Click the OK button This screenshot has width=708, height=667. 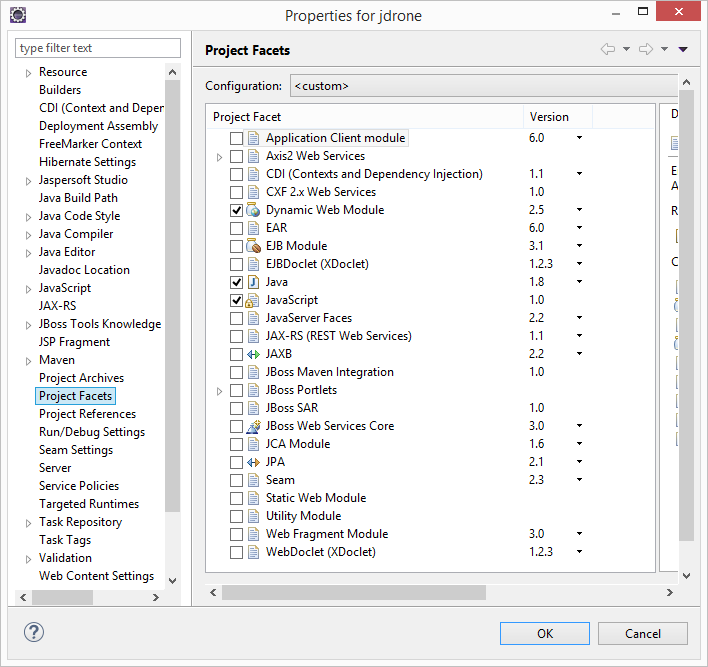click(x=545, y=634)
